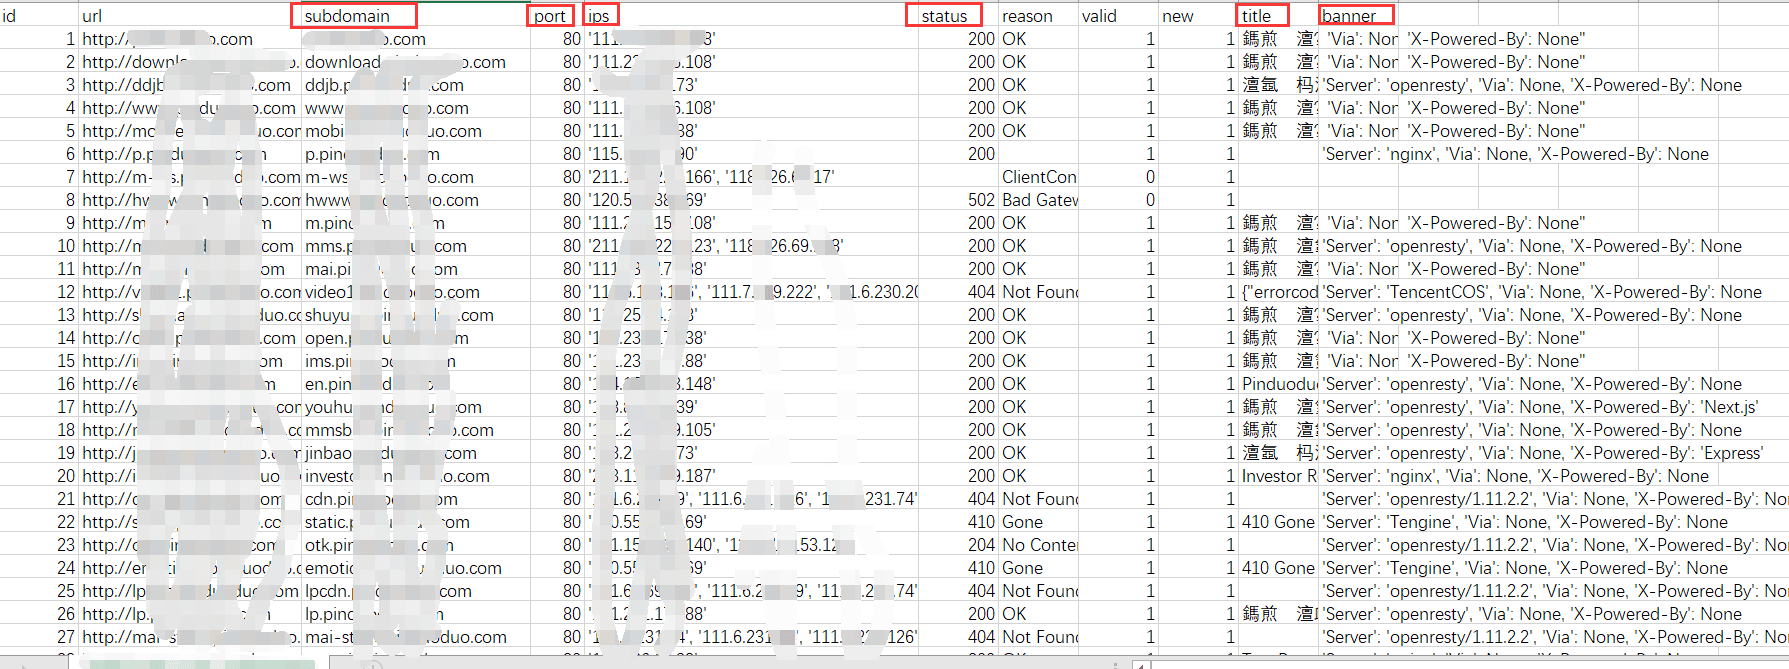This screenshot has width=1789, height=669.
Task: Select the 'title' column header cell
Action: 1278,15
